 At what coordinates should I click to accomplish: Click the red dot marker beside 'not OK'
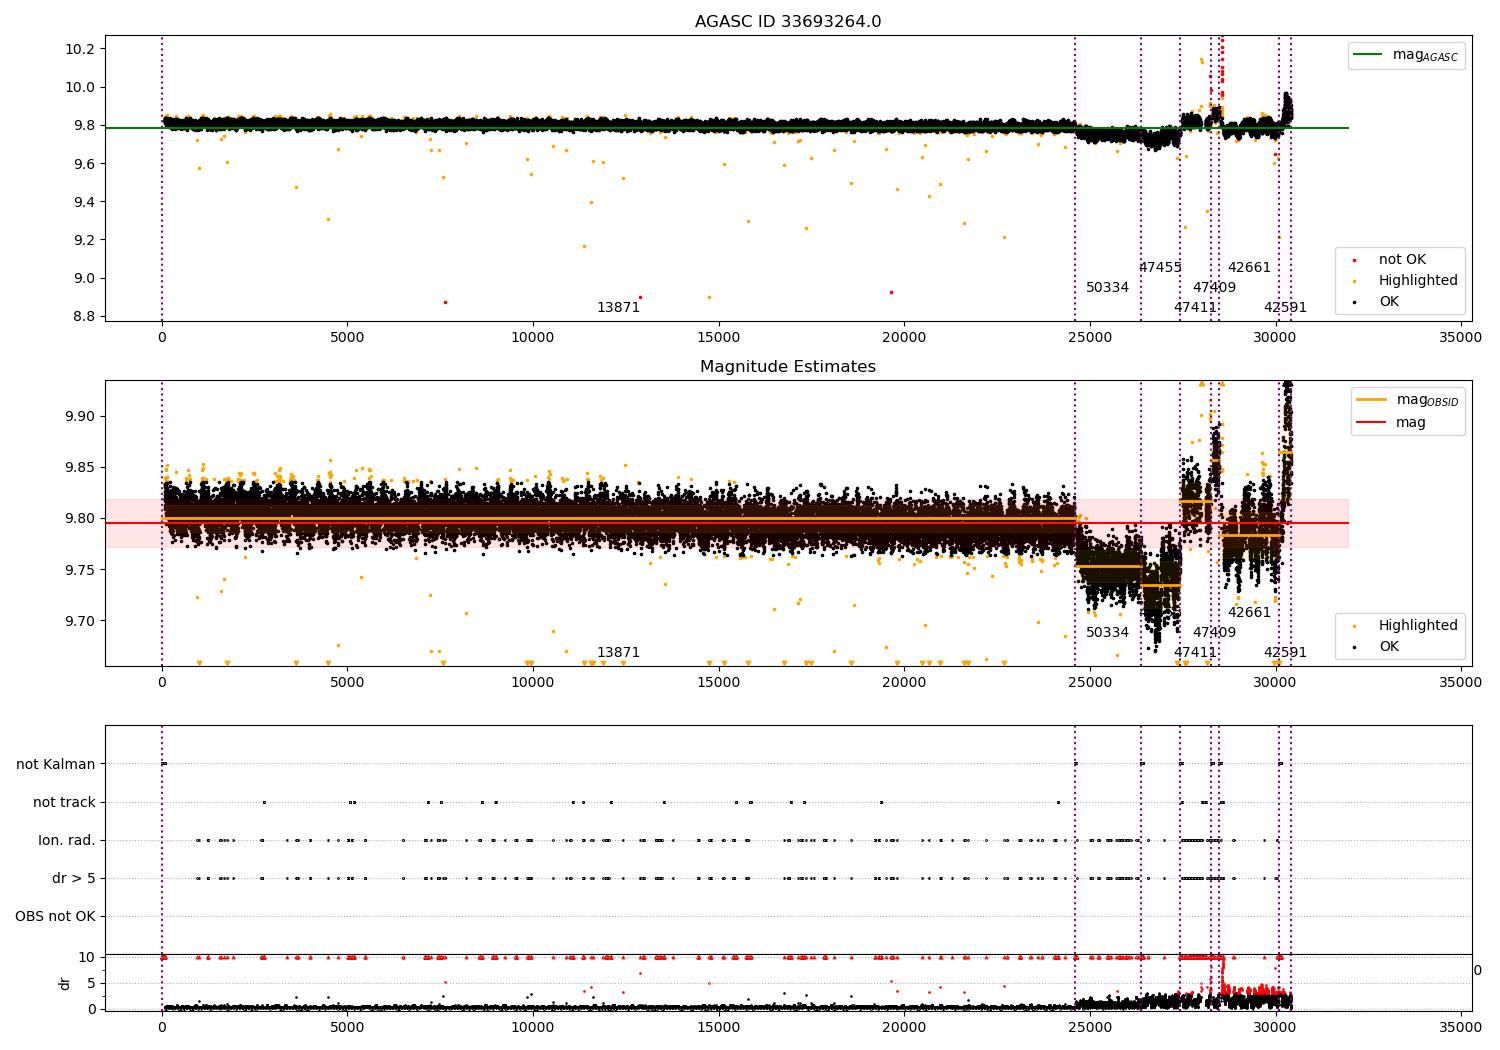(1355, 260)
